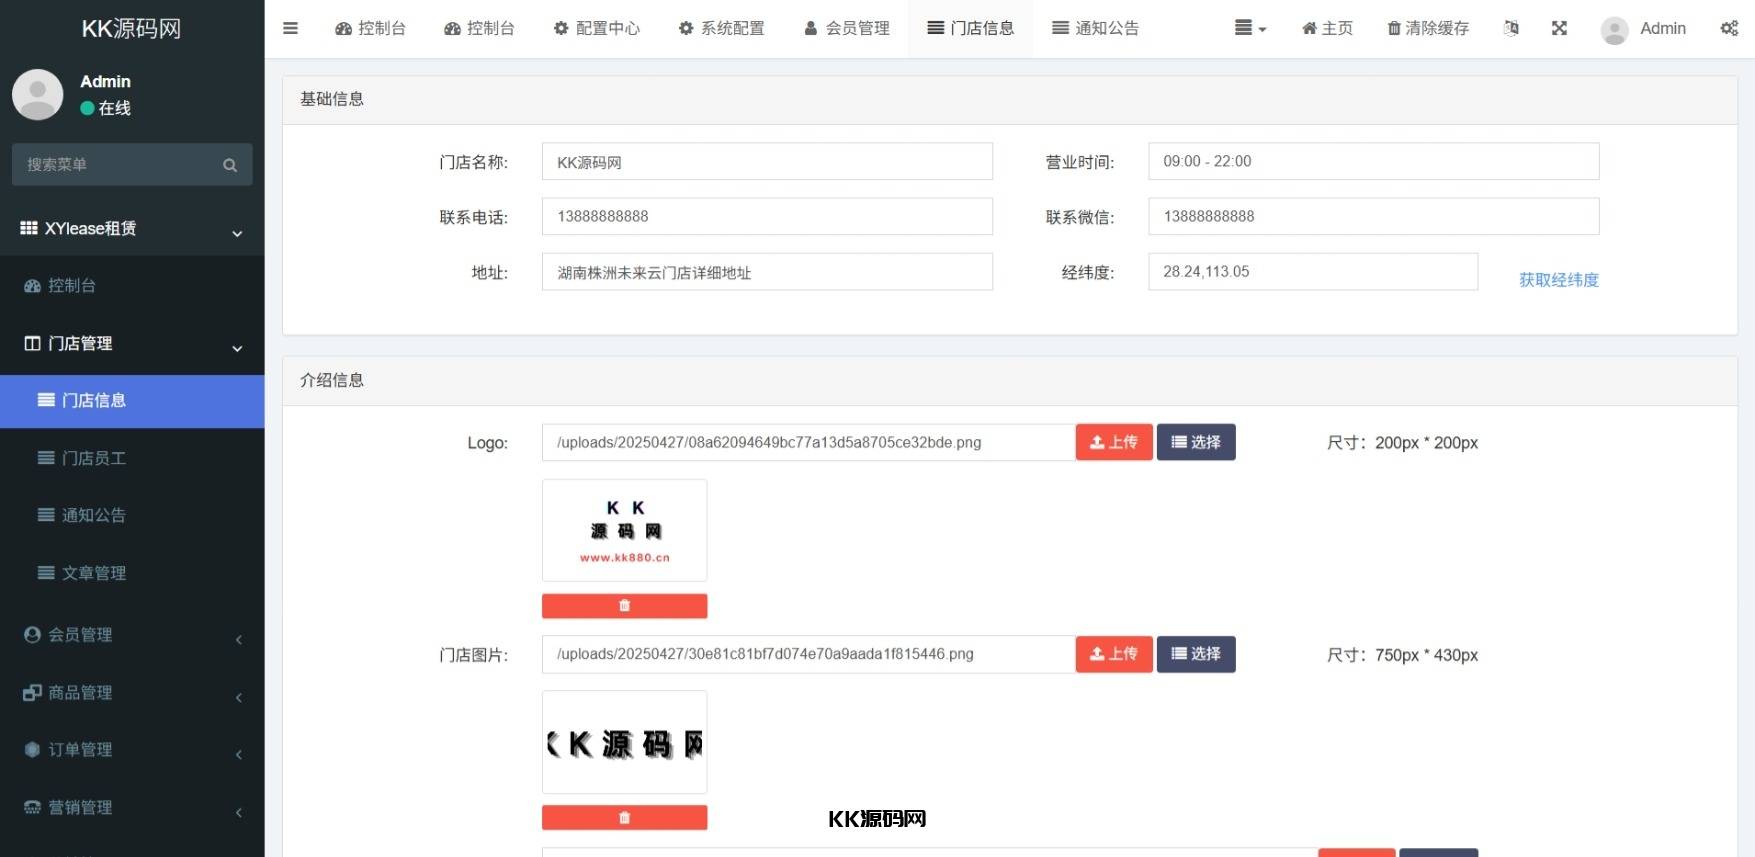The height and width of the screenshot is (857, 1755).
Task: Click the 营业时间 input field
Action: [x=1374, y=161]
